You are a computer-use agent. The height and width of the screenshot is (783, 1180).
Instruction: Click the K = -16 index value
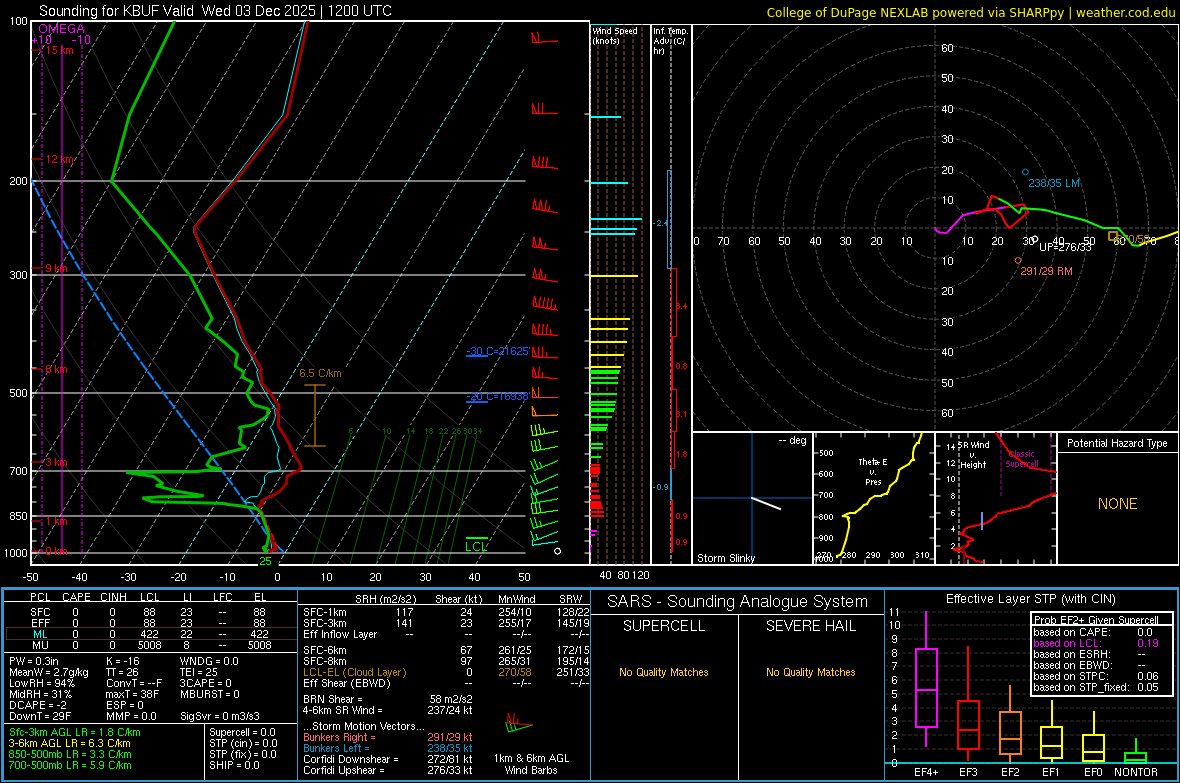pyautogui.click(x=123, y=661)
